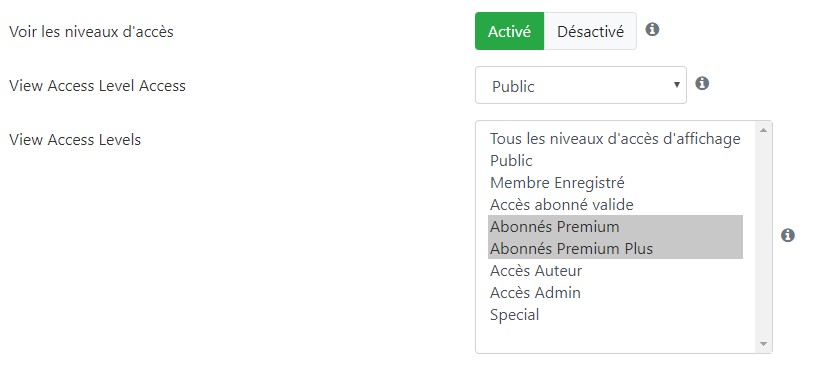This screenshot has width=835, height=369.
Task: Click info icon beside View Access Levels list
Action: pyautogui.click(x=788, y=235)
